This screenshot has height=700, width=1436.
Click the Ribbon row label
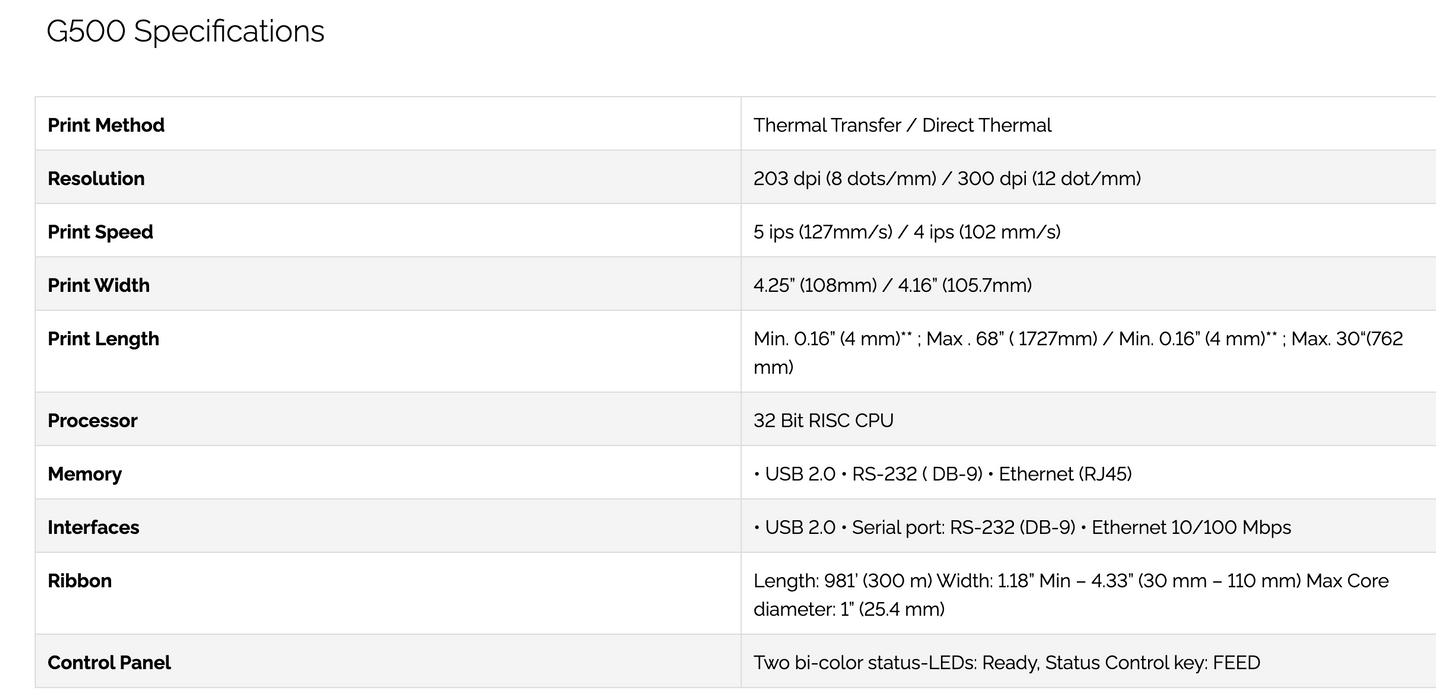tap(79, 581)
